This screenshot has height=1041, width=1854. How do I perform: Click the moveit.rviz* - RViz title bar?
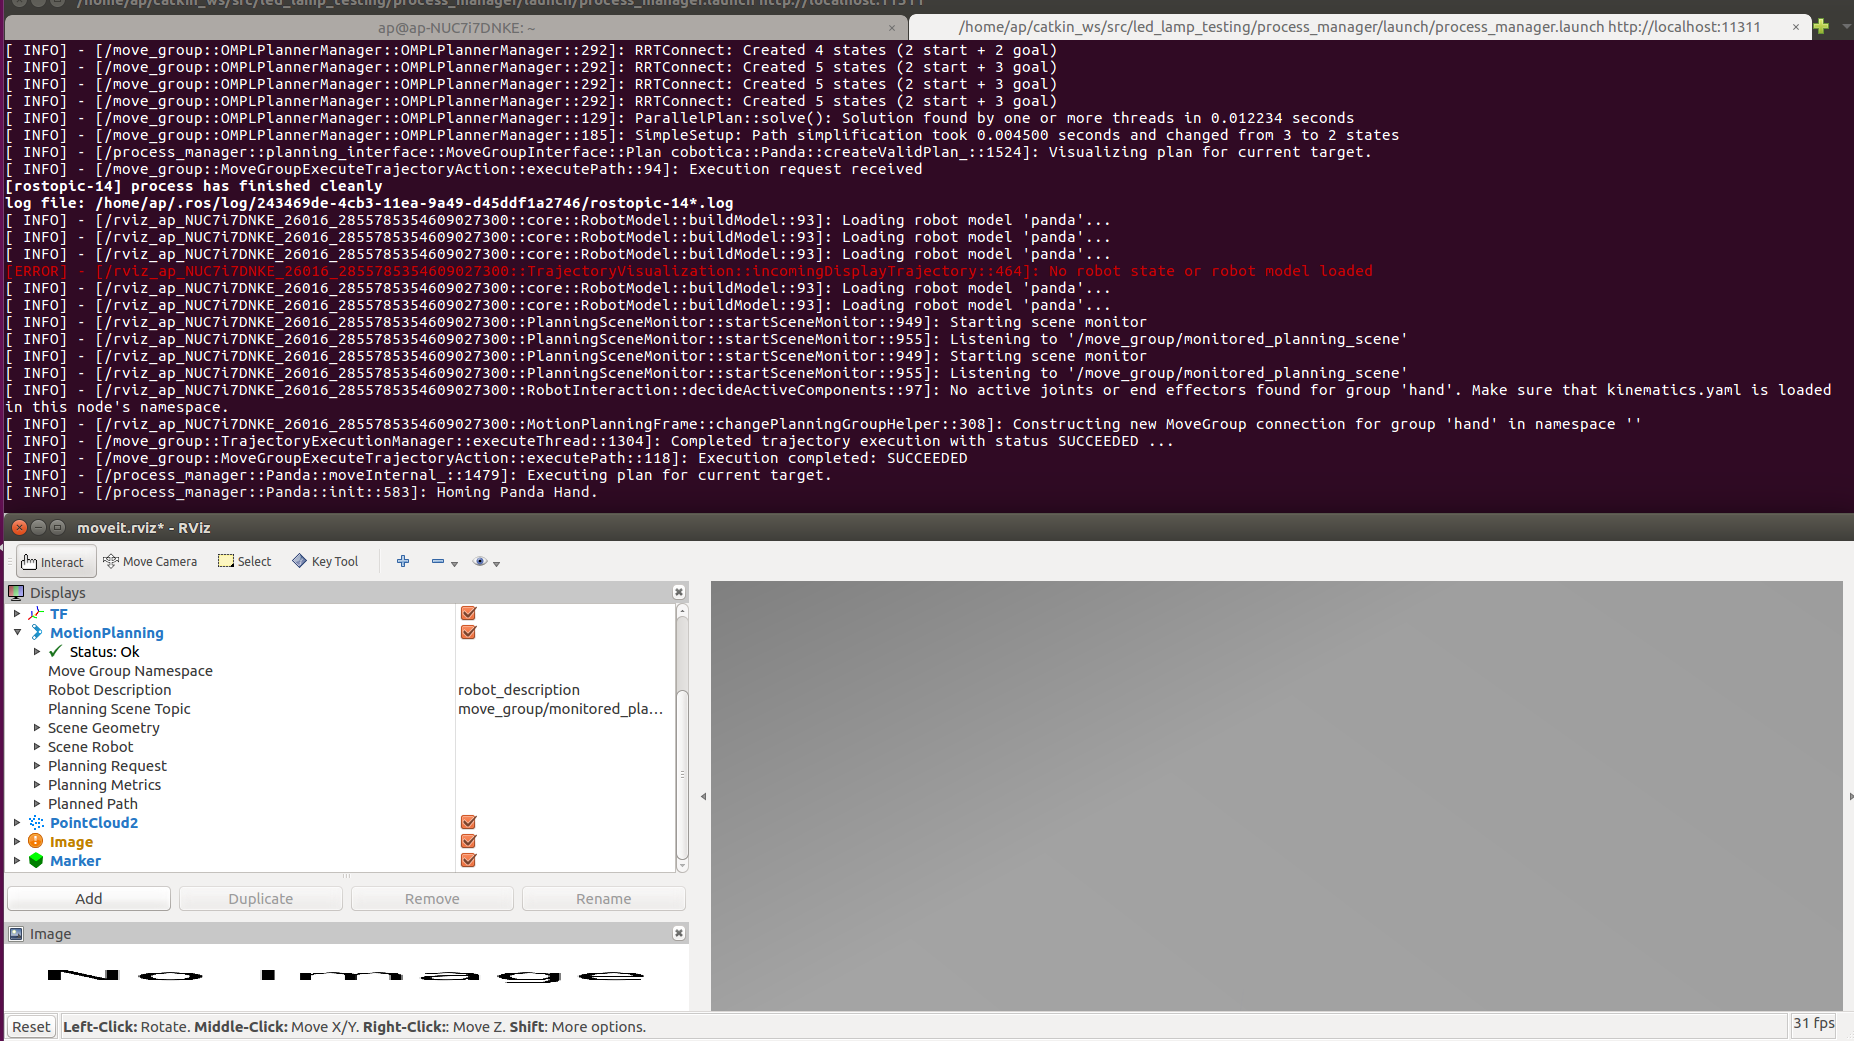pyautogui.click(x=927, y=527)
